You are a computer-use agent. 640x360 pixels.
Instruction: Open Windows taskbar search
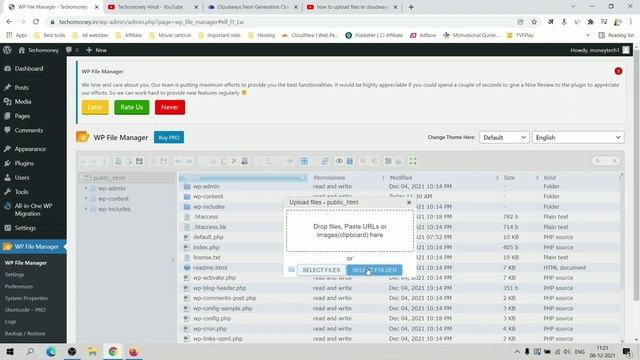30,351
